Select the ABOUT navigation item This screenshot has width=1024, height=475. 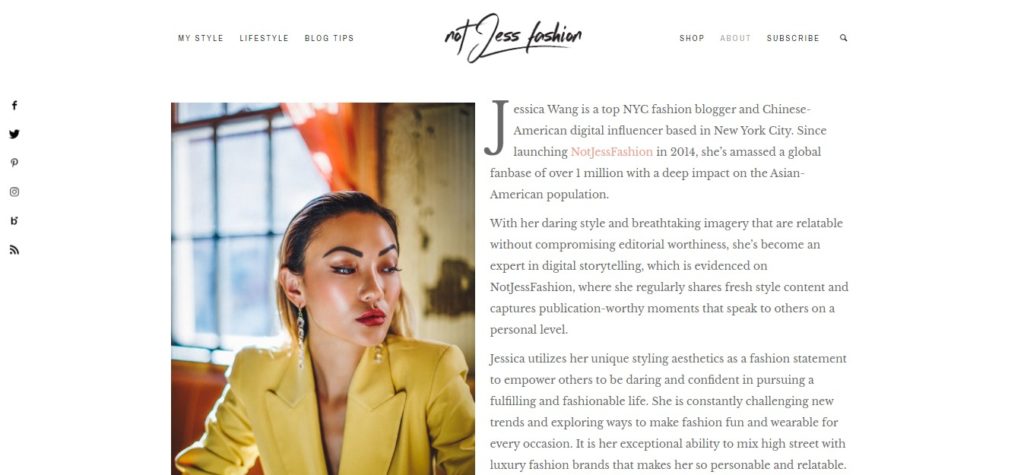pos(735,39)
